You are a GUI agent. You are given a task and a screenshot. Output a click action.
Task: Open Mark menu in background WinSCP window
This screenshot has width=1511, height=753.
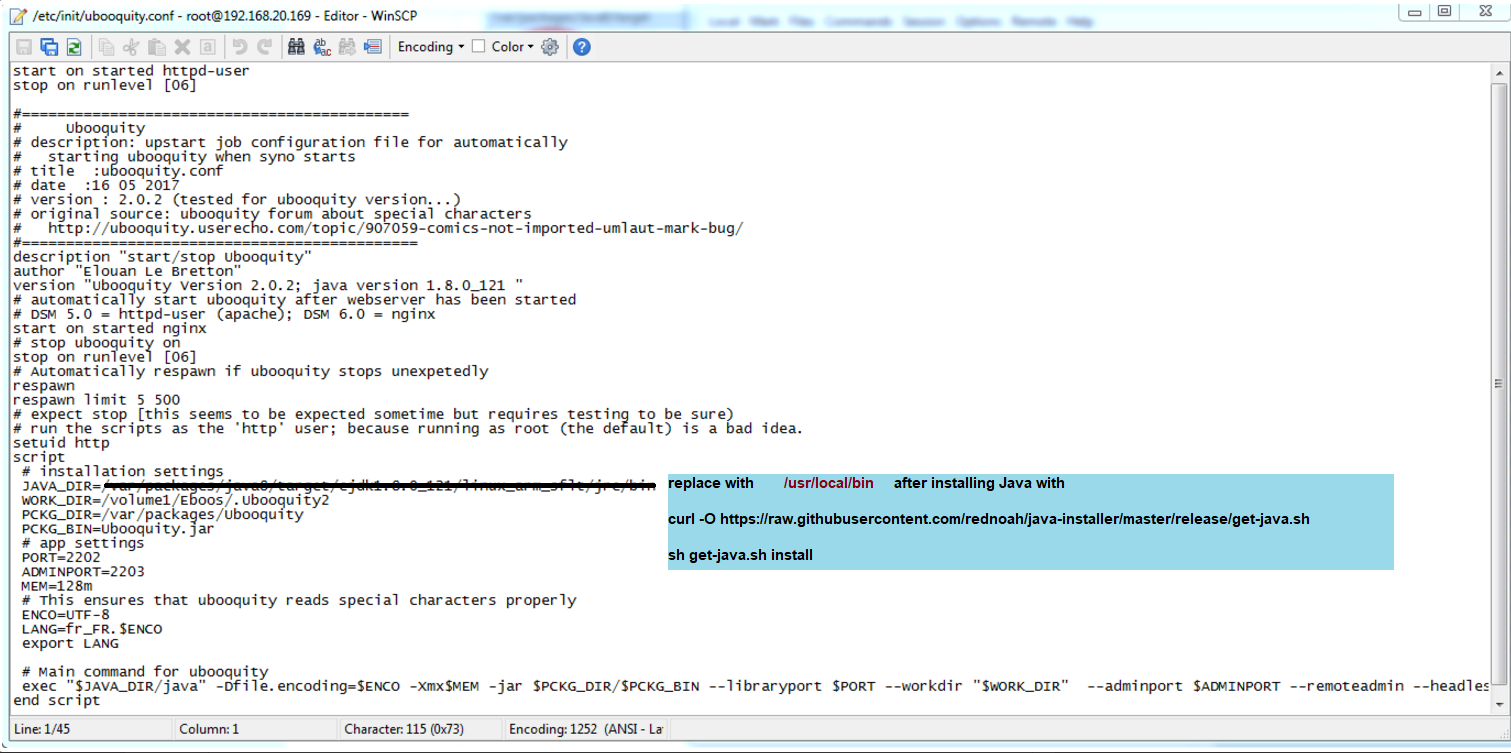pyautogui.click(x=765, y=21)
